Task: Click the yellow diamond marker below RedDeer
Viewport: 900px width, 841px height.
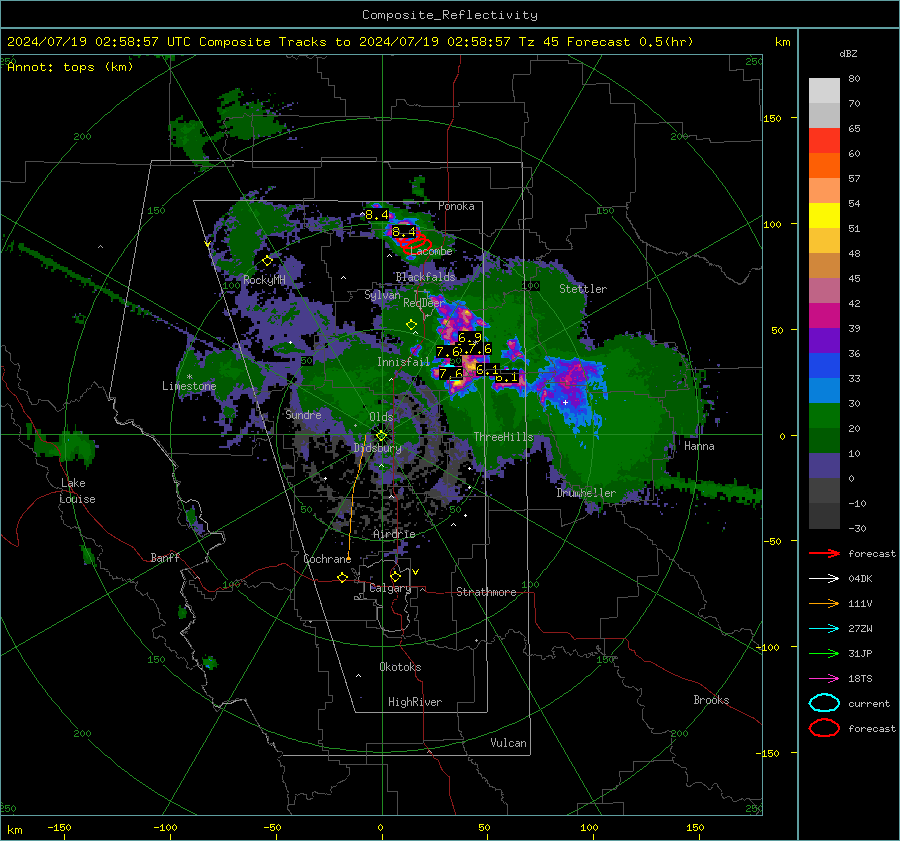Action: [411, 325]
